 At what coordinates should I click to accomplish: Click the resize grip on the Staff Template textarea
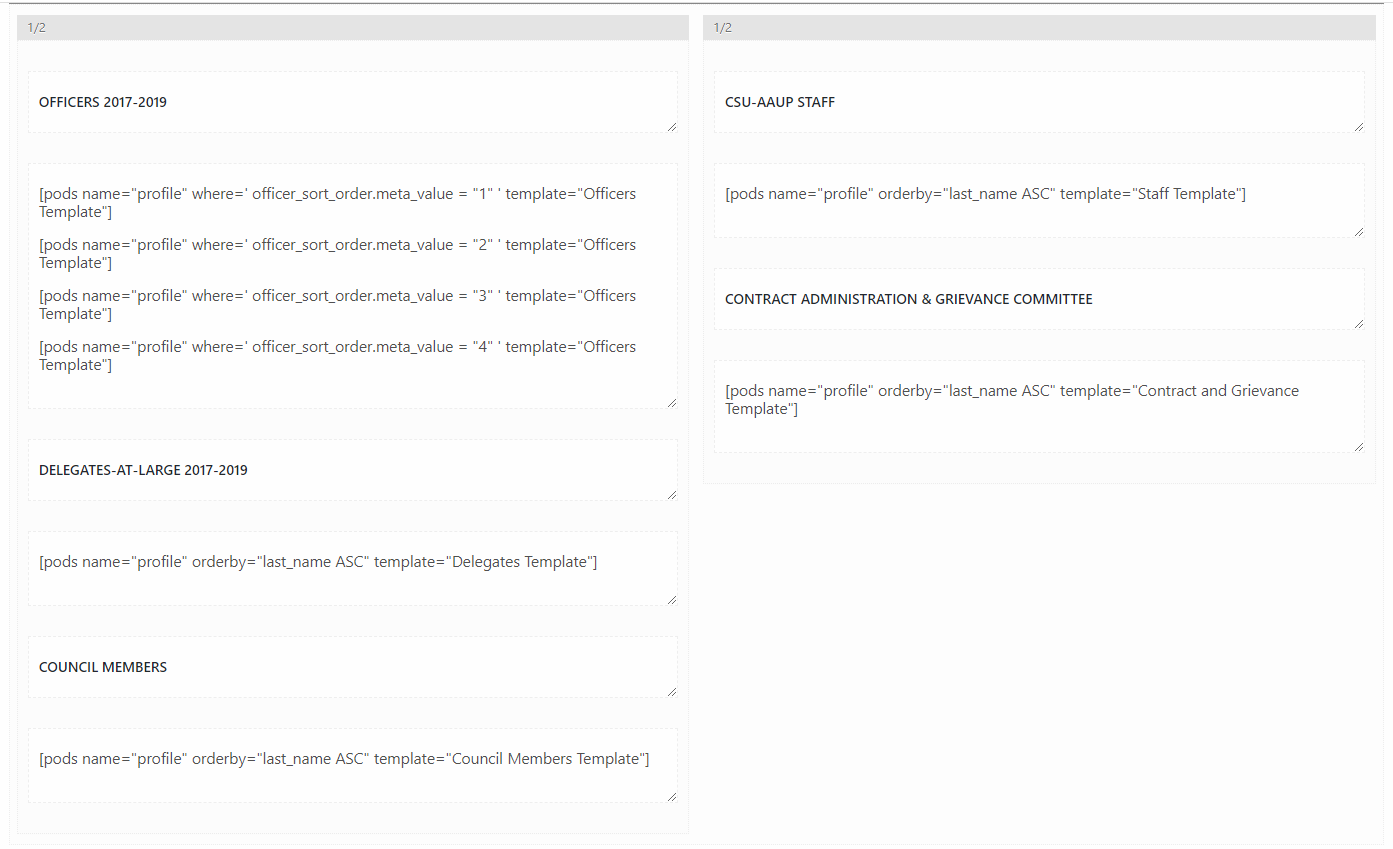click(x=1360, y=231)
